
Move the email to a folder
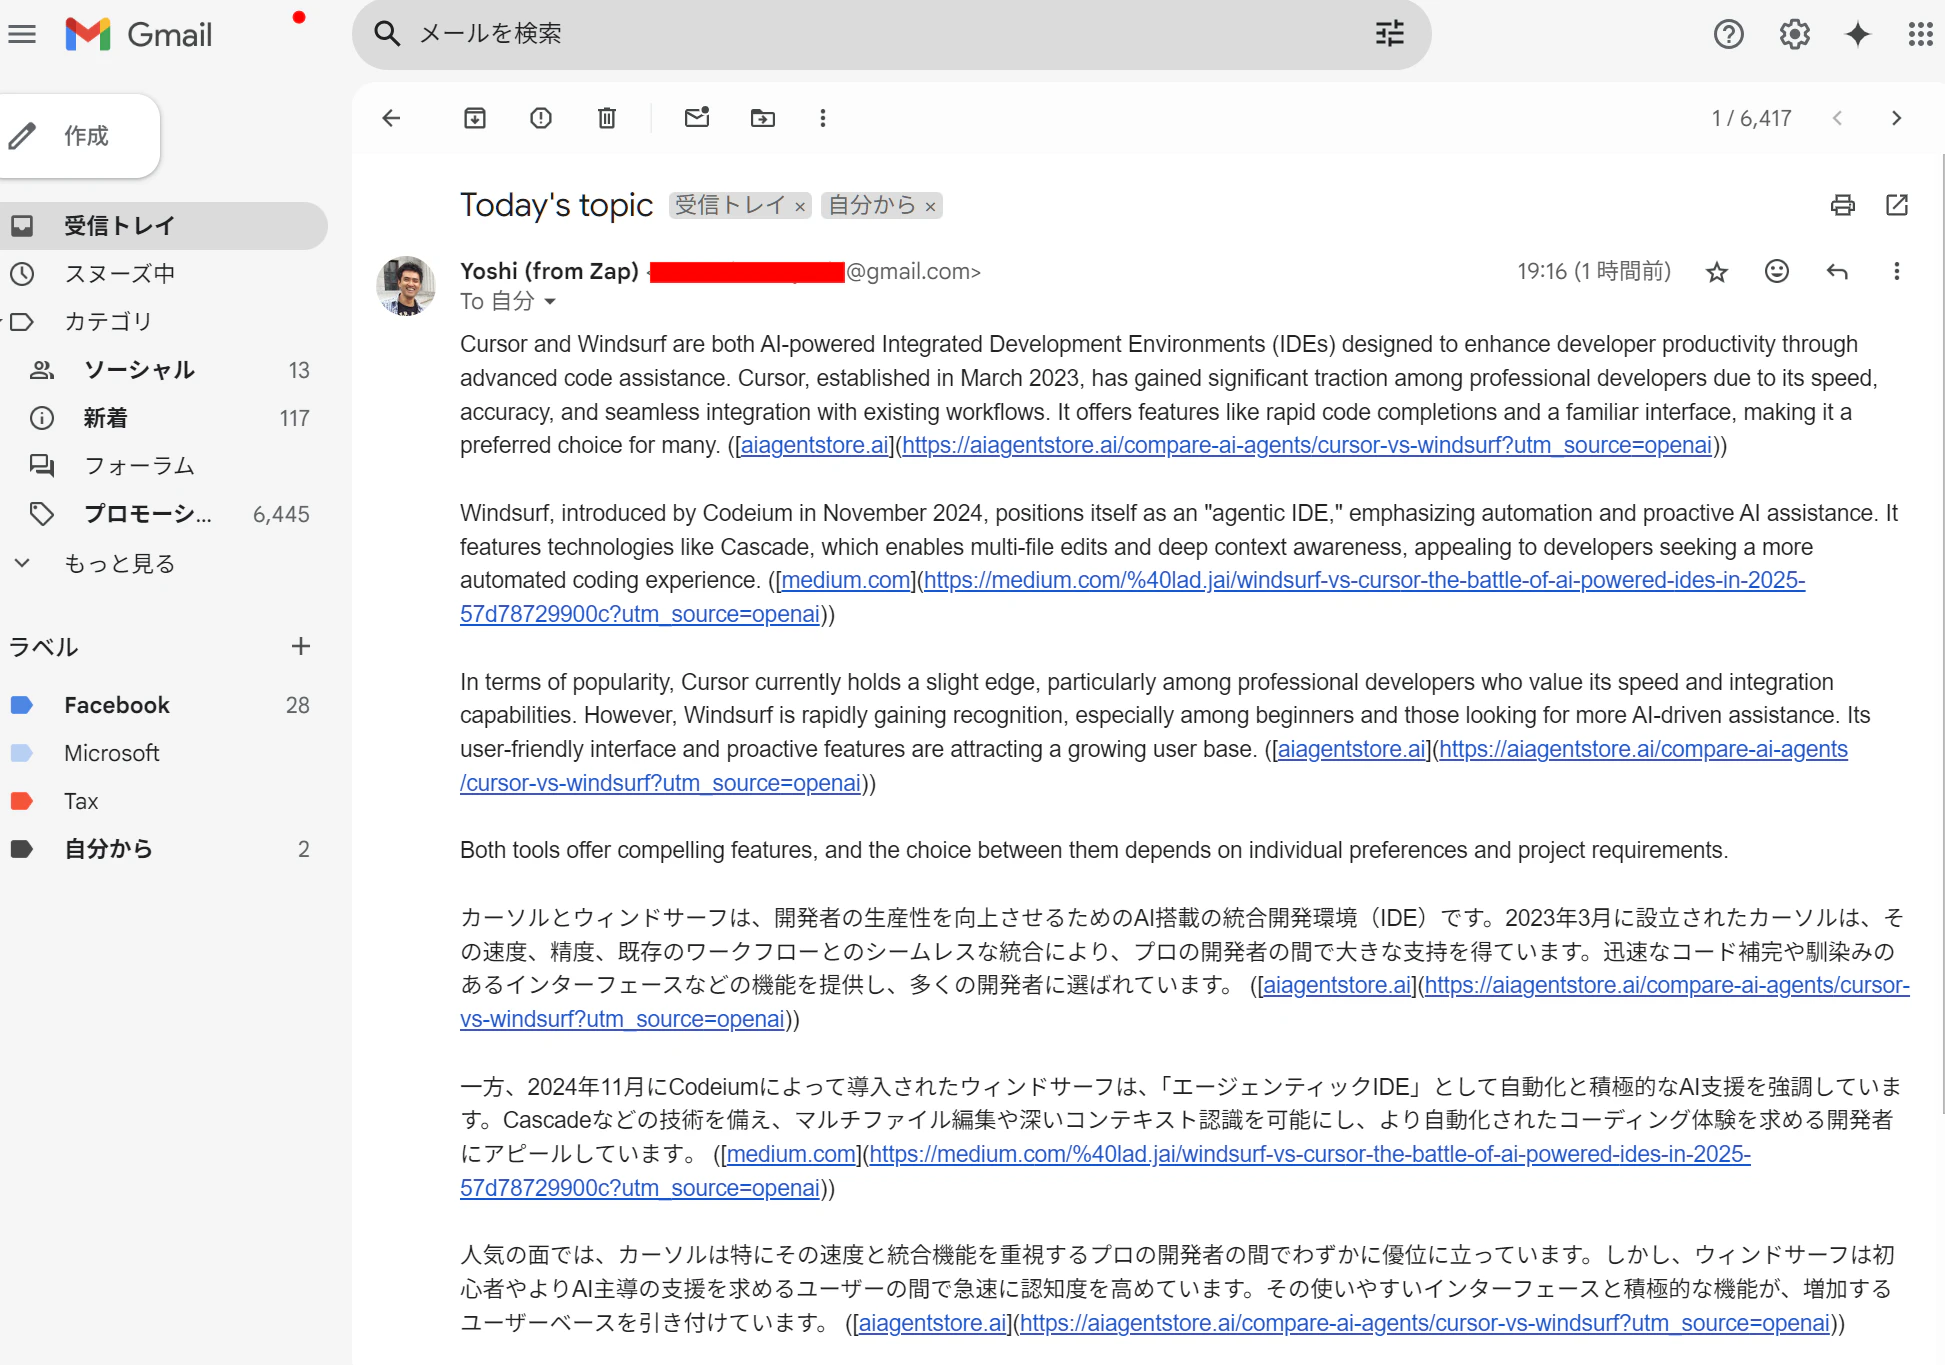point(763,118)
